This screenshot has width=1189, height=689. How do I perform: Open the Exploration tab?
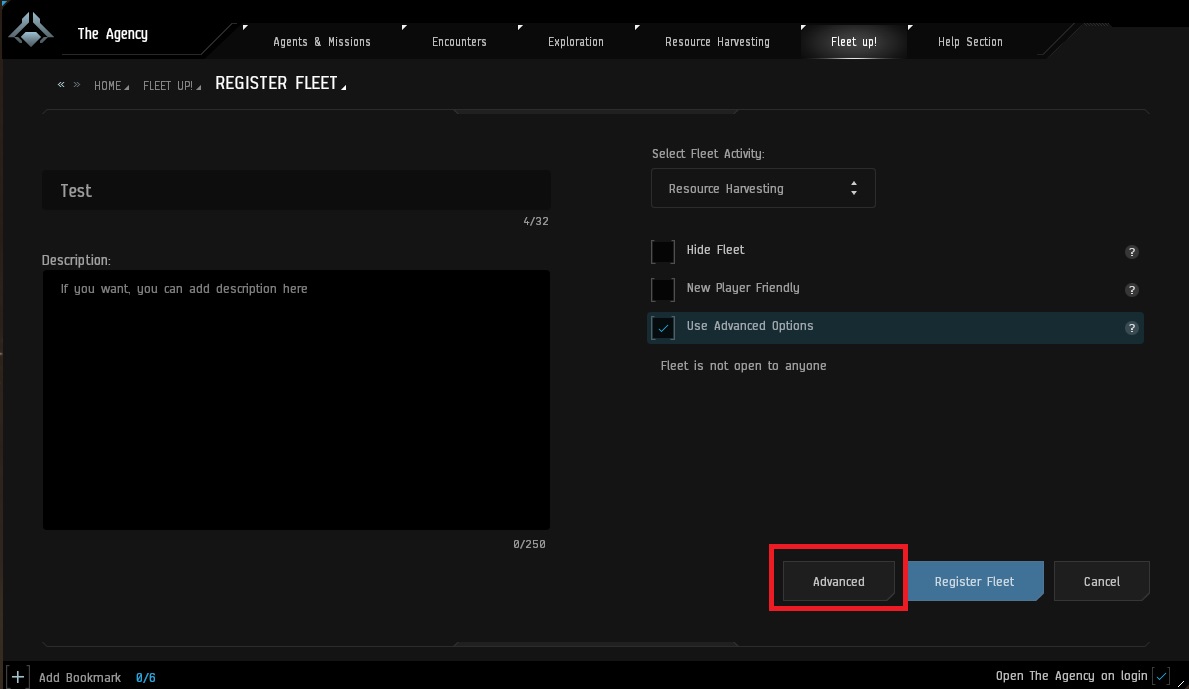coord(576,42)
